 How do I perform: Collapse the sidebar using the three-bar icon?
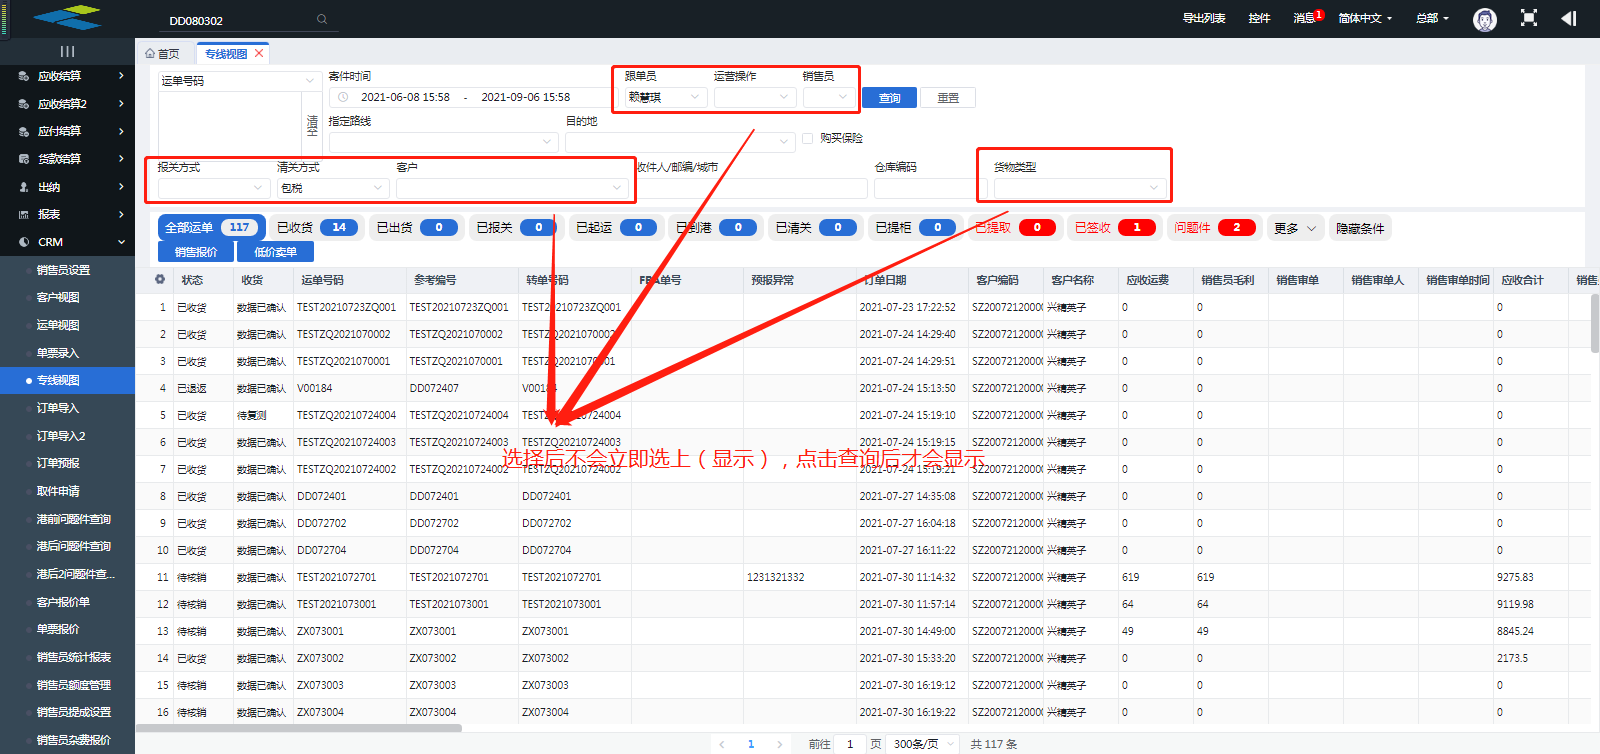coord(67,51)
